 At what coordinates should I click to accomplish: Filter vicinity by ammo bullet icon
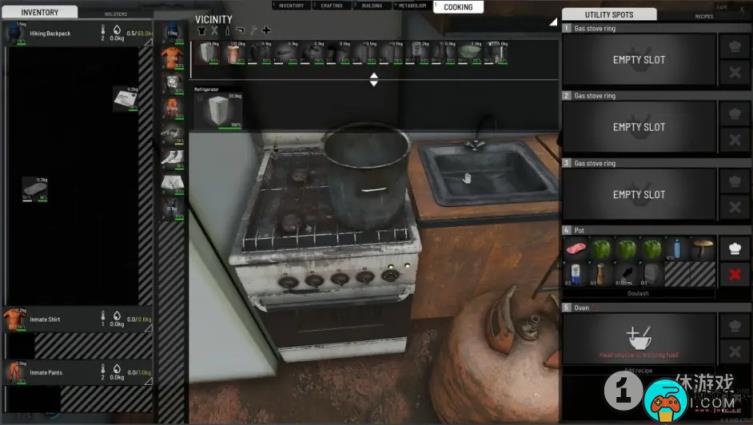[x=228, y=31]
